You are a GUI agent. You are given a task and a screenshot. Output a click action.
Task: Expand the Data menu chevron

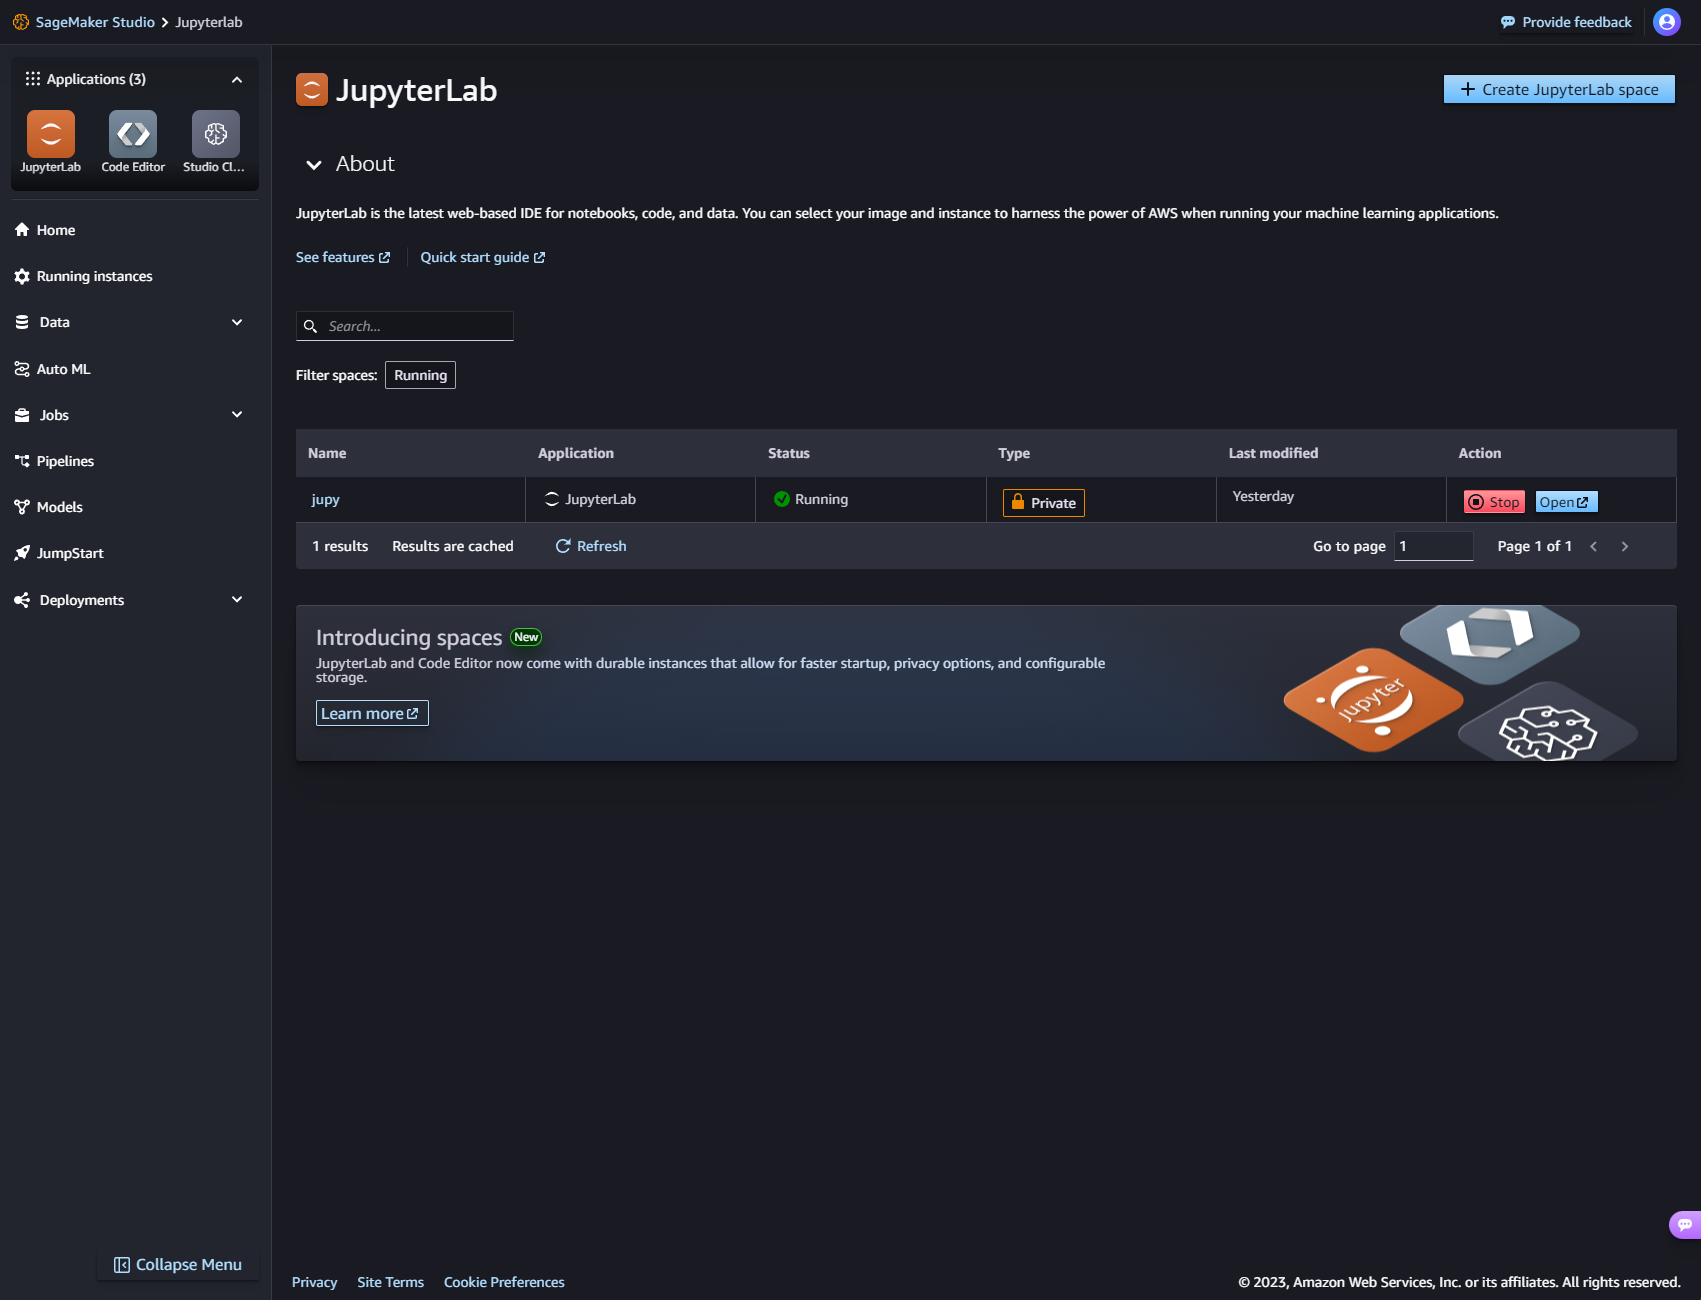coord(237,322)
